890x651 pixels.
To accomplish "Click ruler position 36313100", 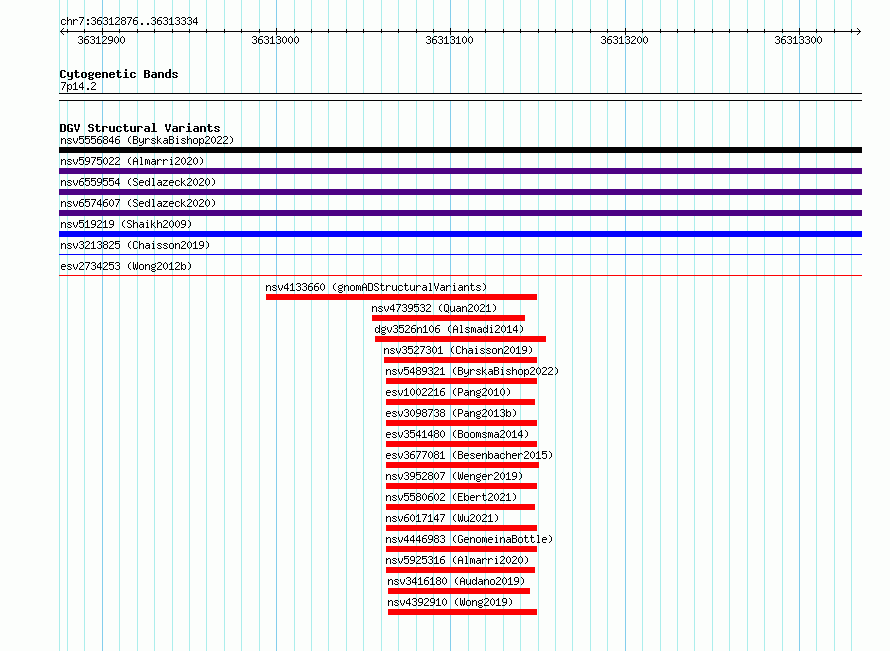I will point(450,40).
